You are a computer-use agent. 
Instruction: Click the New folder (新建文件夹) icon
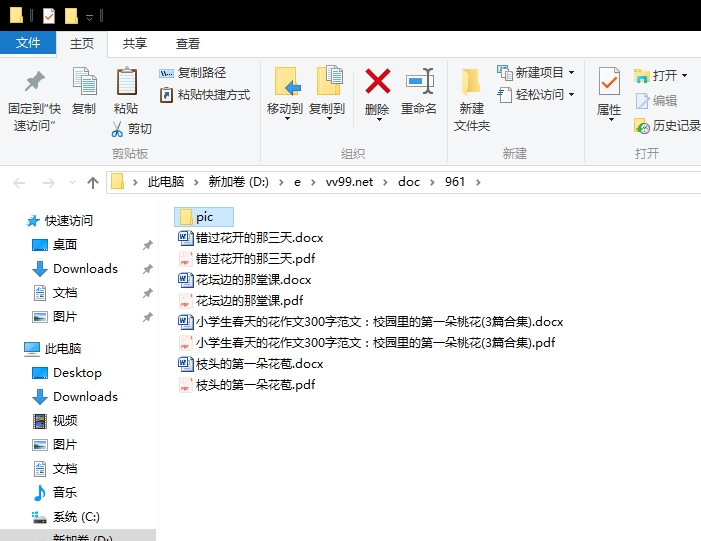(x=471, y=81)
